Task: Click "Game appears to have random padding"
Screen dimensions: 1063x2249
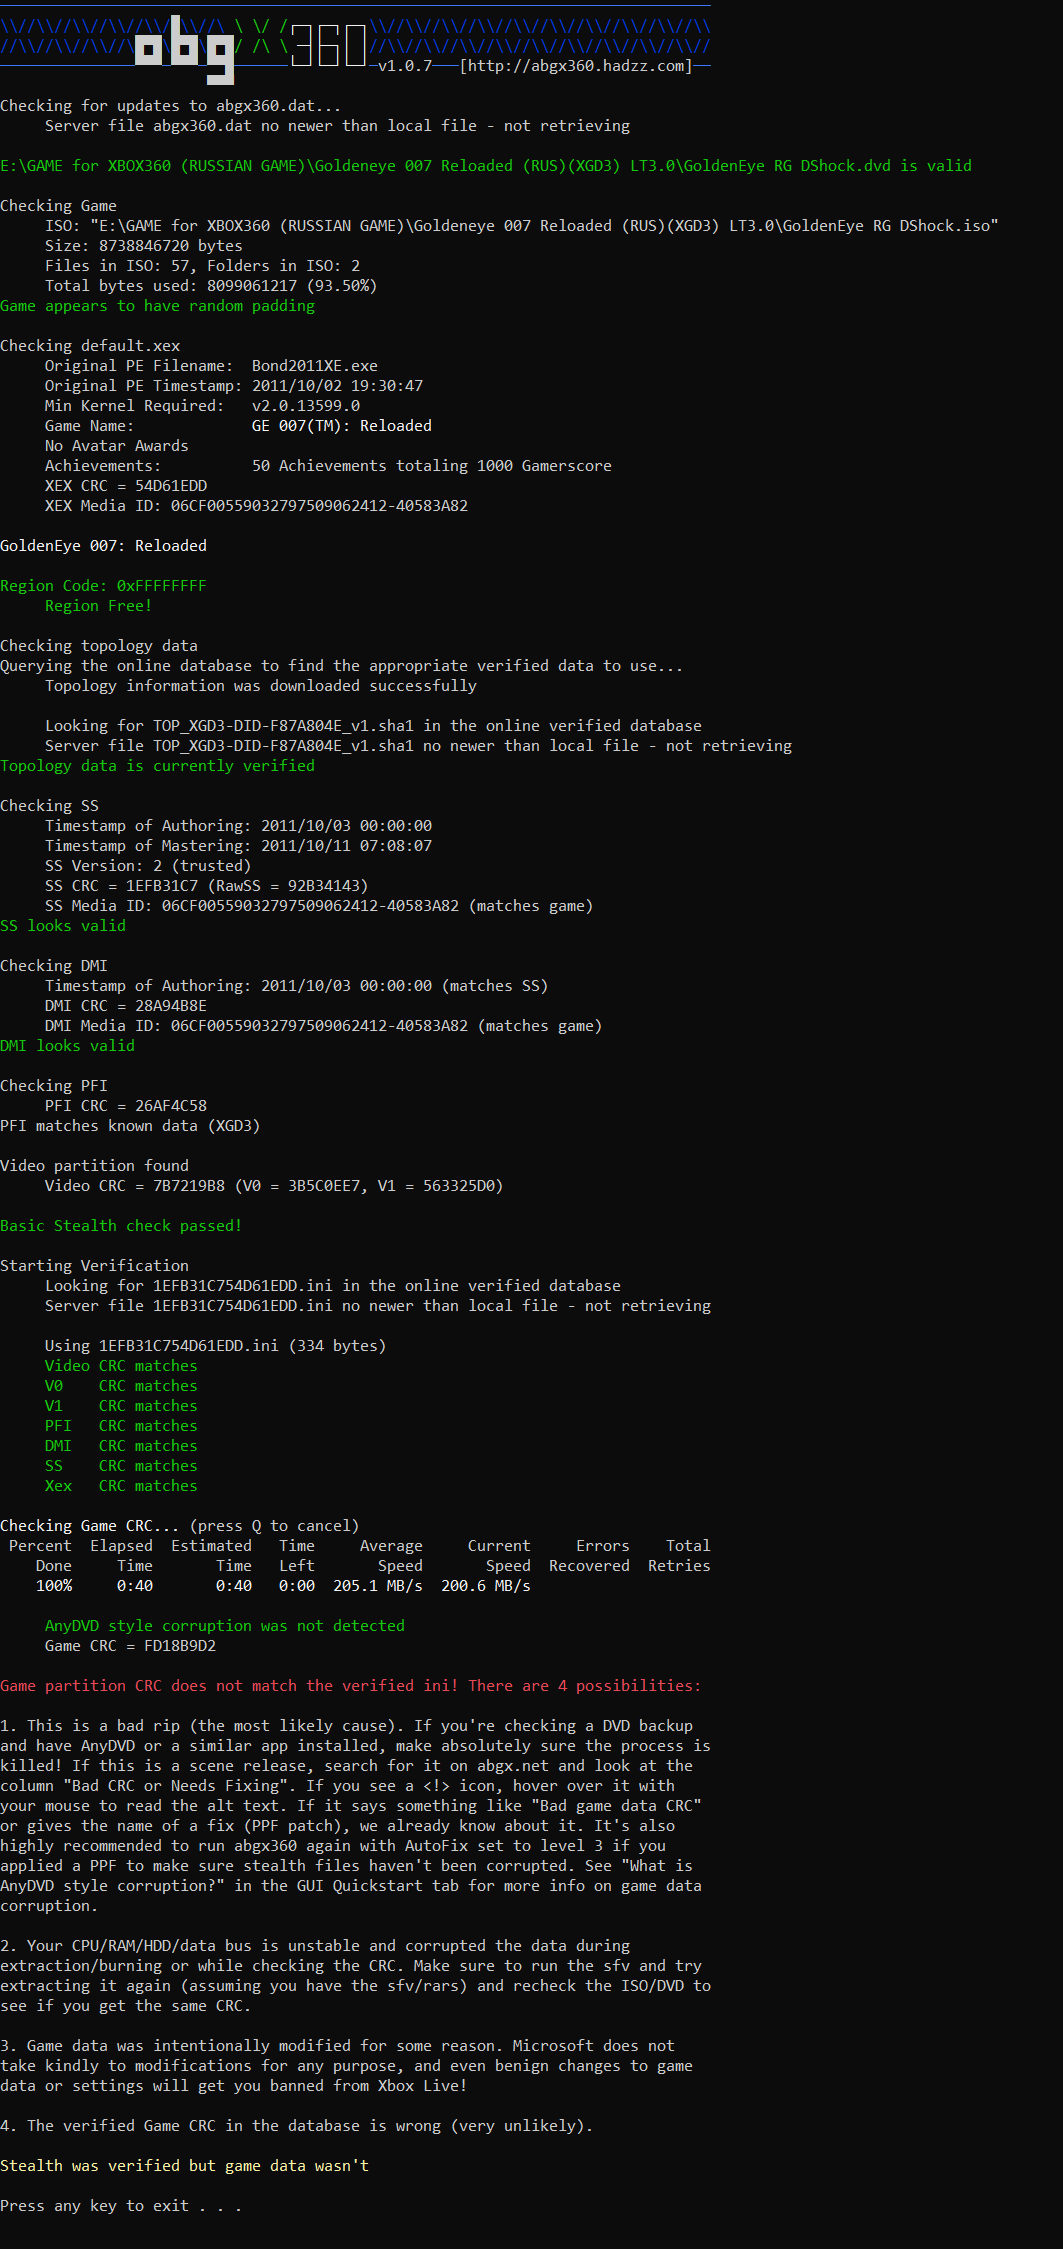Action: click(157, 306)
